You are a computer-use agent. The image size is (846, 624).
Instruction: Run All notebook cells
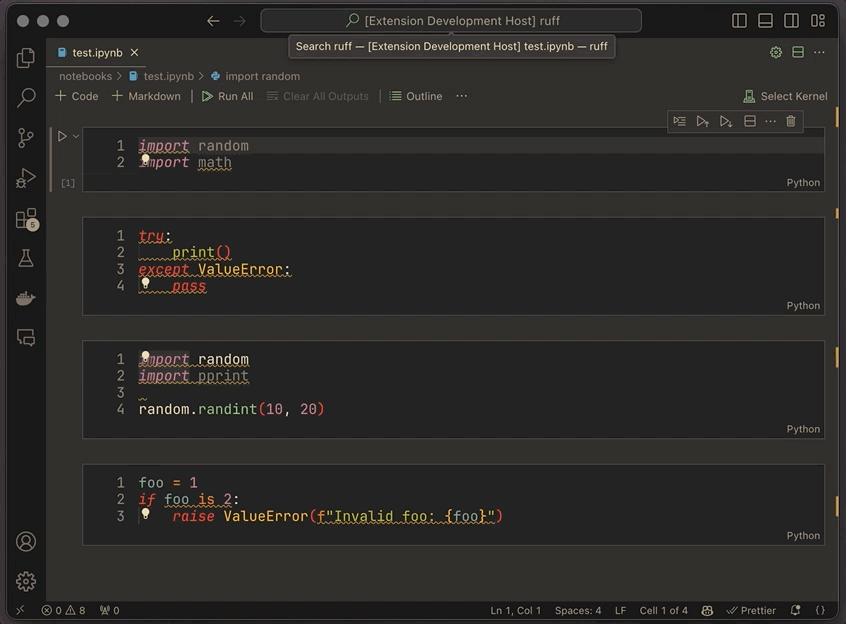pos(227,96)
